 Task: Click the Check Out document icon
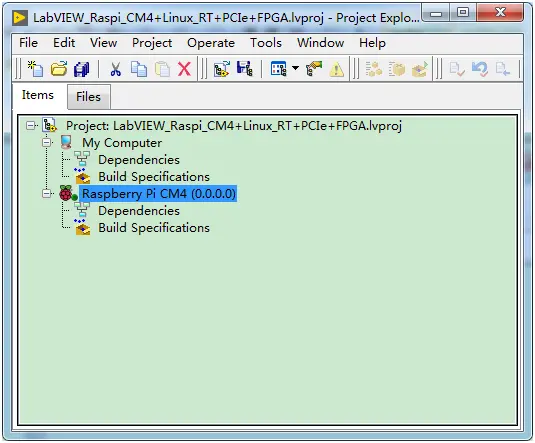pos(503,69)
